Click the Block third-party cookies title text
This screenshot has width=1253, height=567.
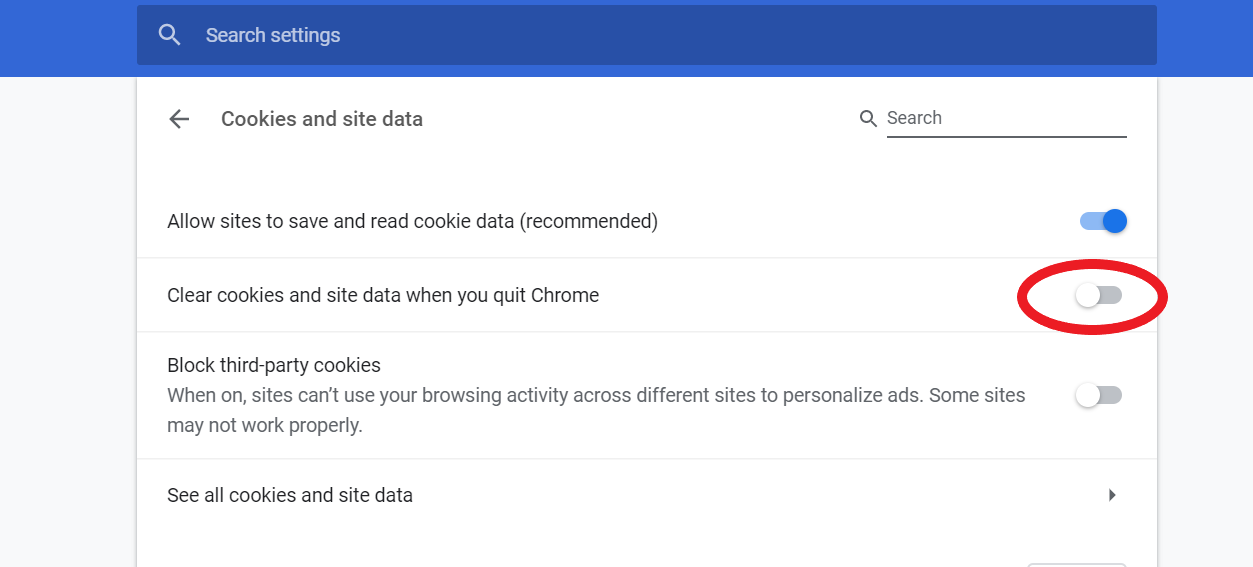[x=274, y=365]
